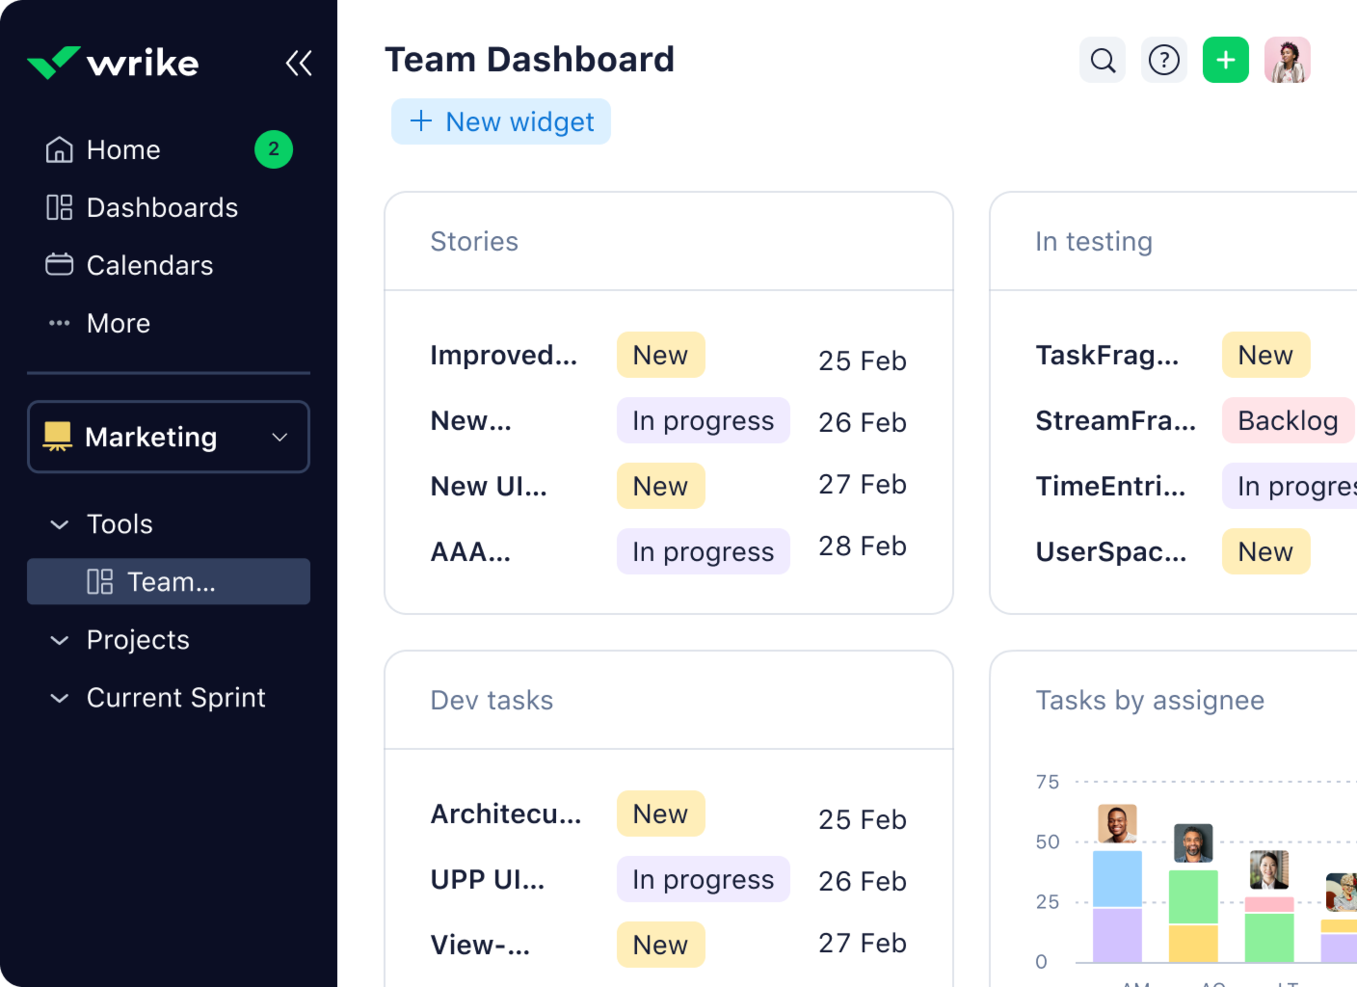
Task: Select the Home icon in sidebar
Action: click(x=60, y=149)
